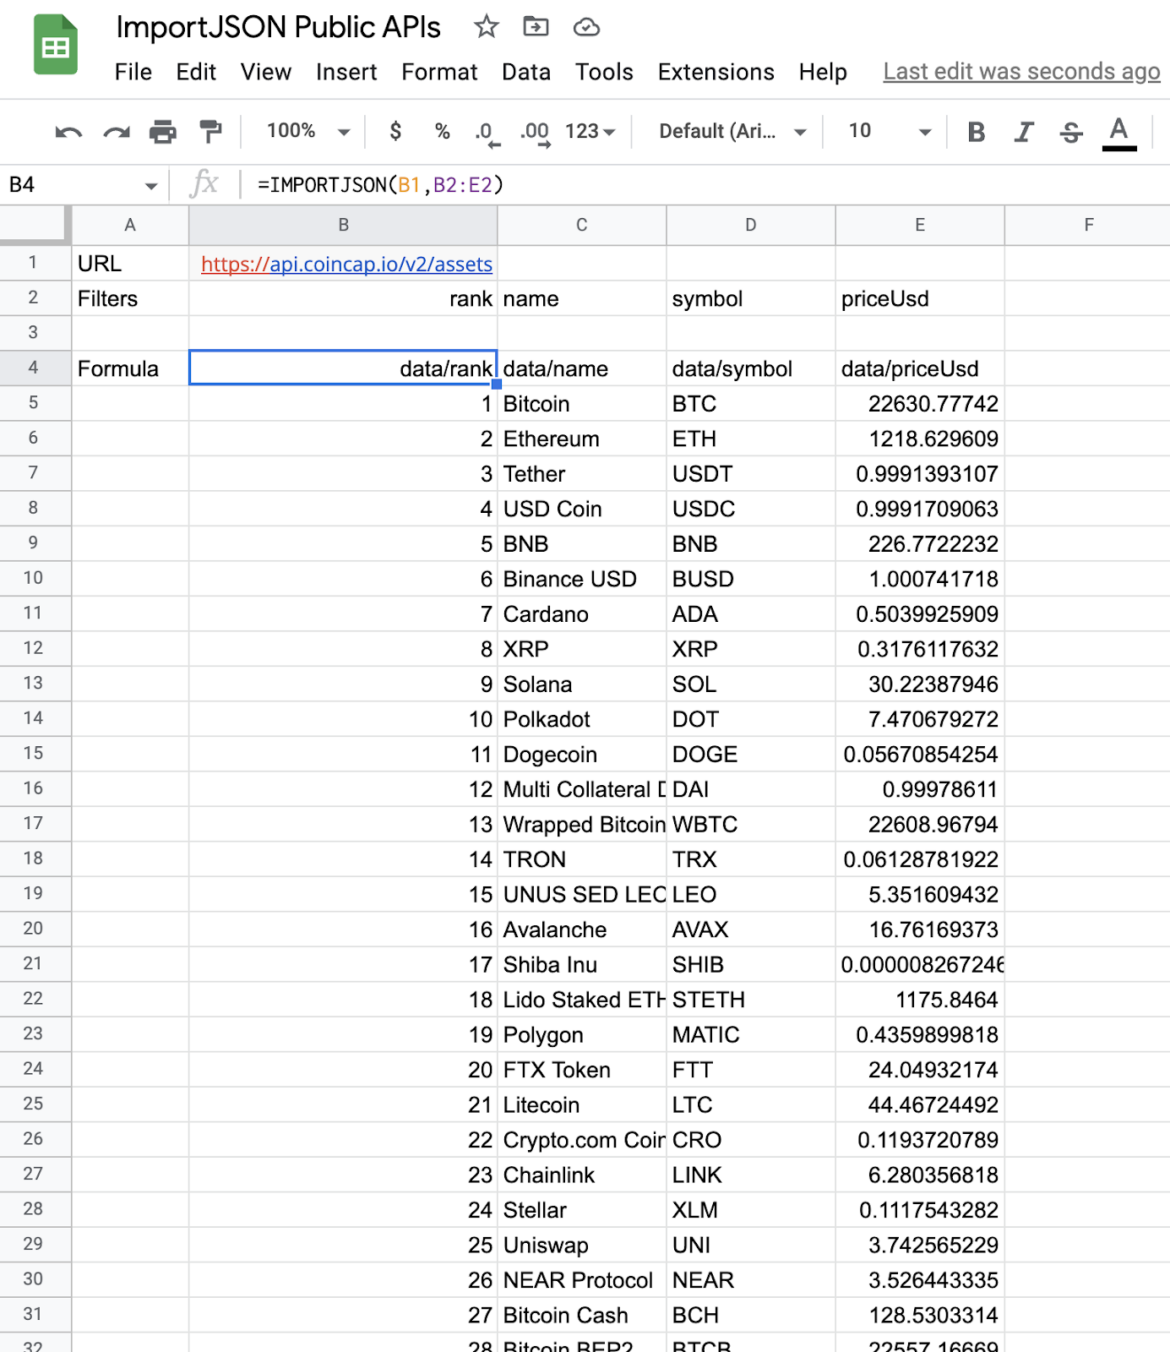Click the move to folder icon
The image size is (1170, 1352).
tap(536, 27)
